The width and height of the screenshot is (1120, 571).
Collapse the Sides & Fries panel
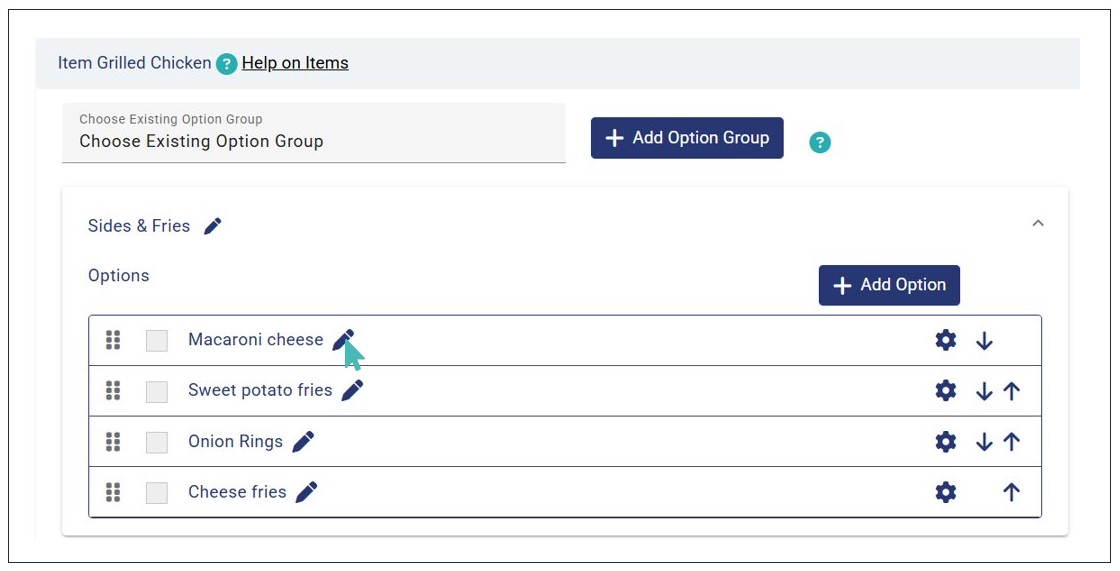(1037, 223)
